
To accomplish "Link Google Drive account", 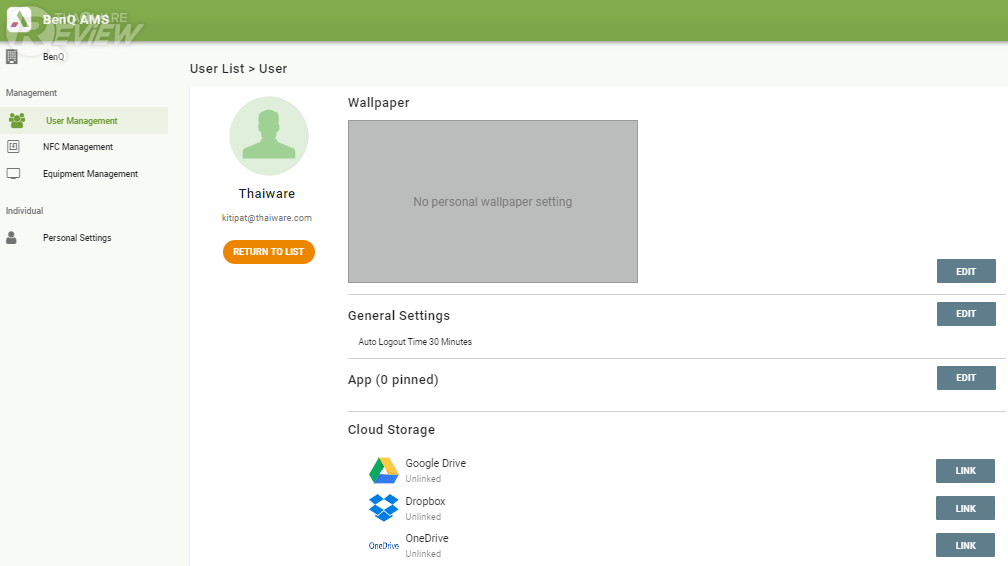I will click(965, 471).
